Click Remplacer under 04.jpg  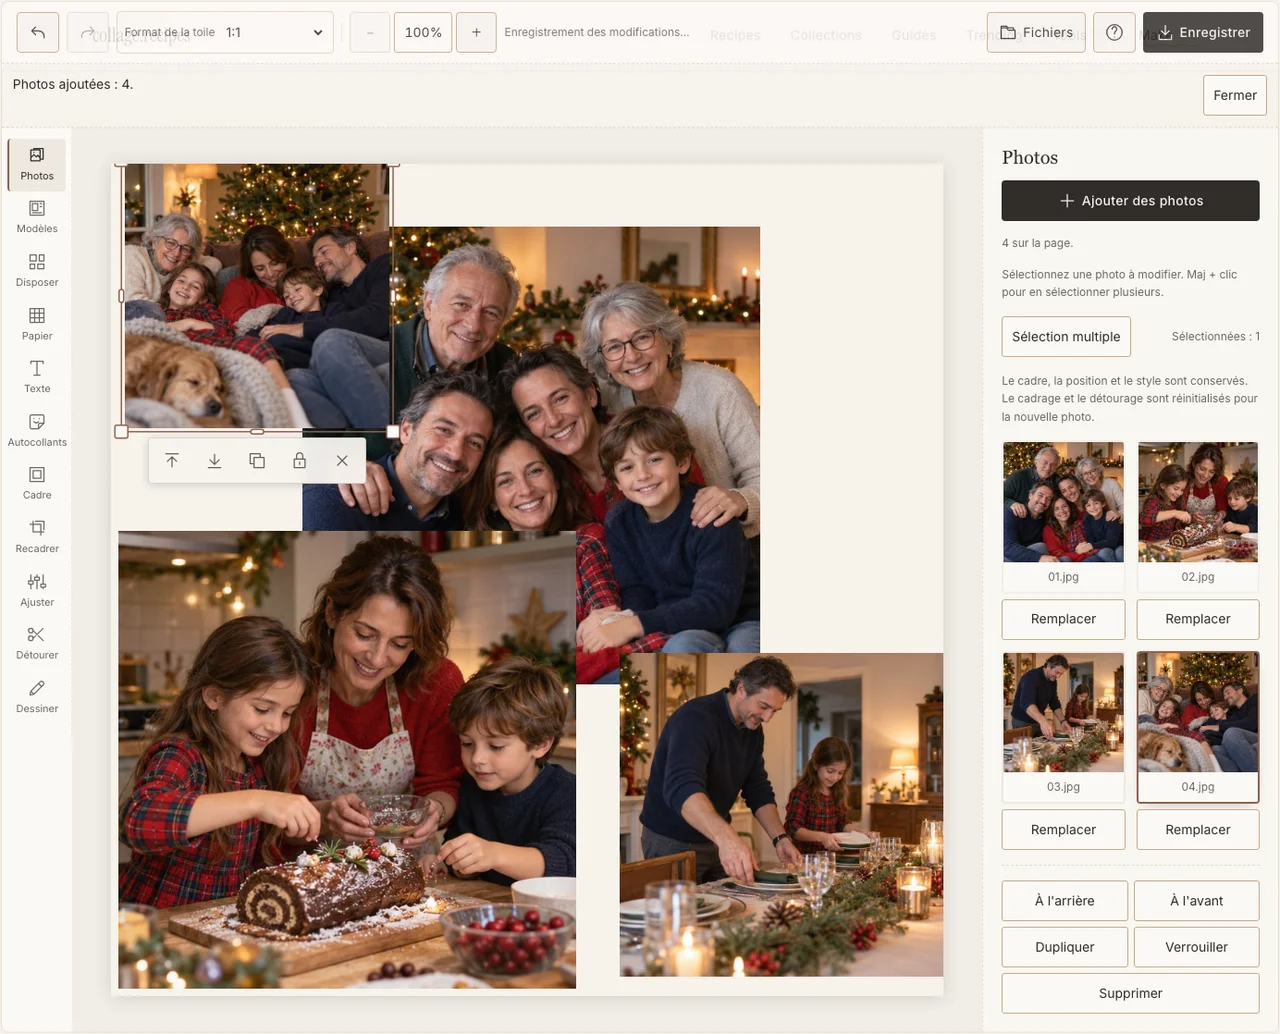click(x=1198, y=830)
